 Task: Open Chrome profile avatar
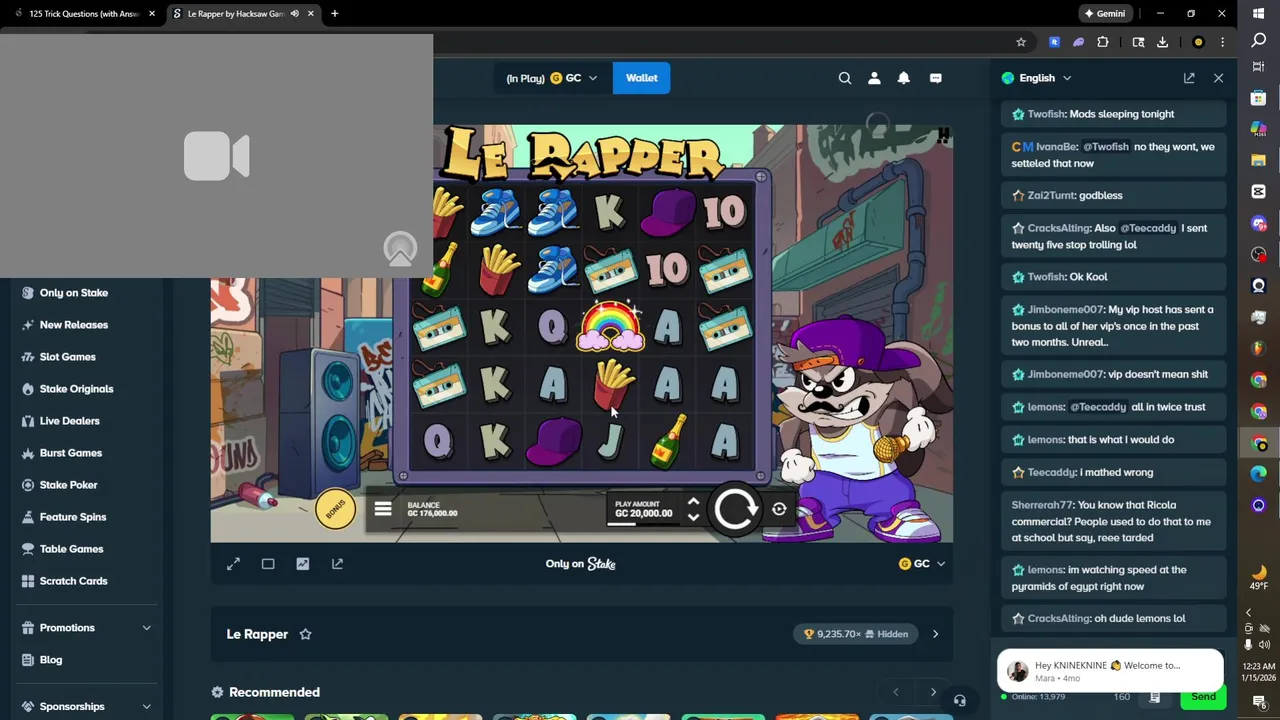(1198, 42)
